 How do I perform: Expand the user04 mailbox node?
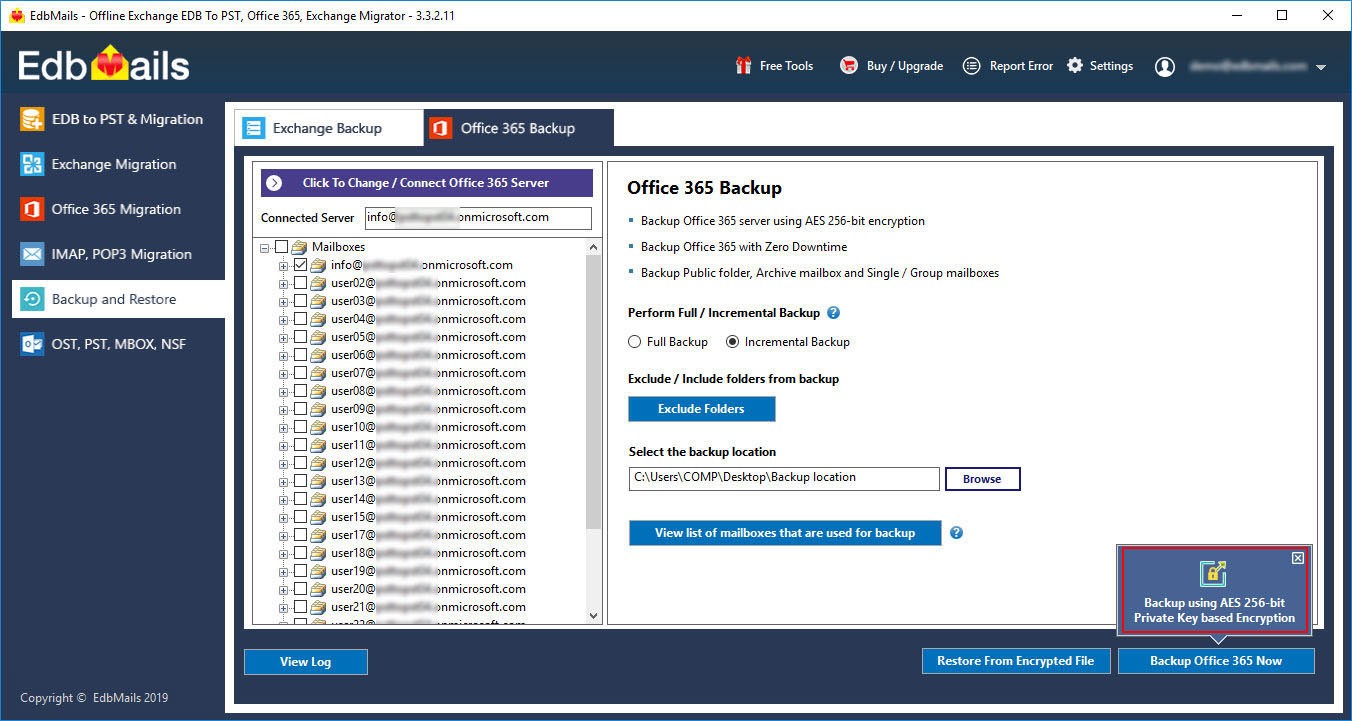coord(284,319)
